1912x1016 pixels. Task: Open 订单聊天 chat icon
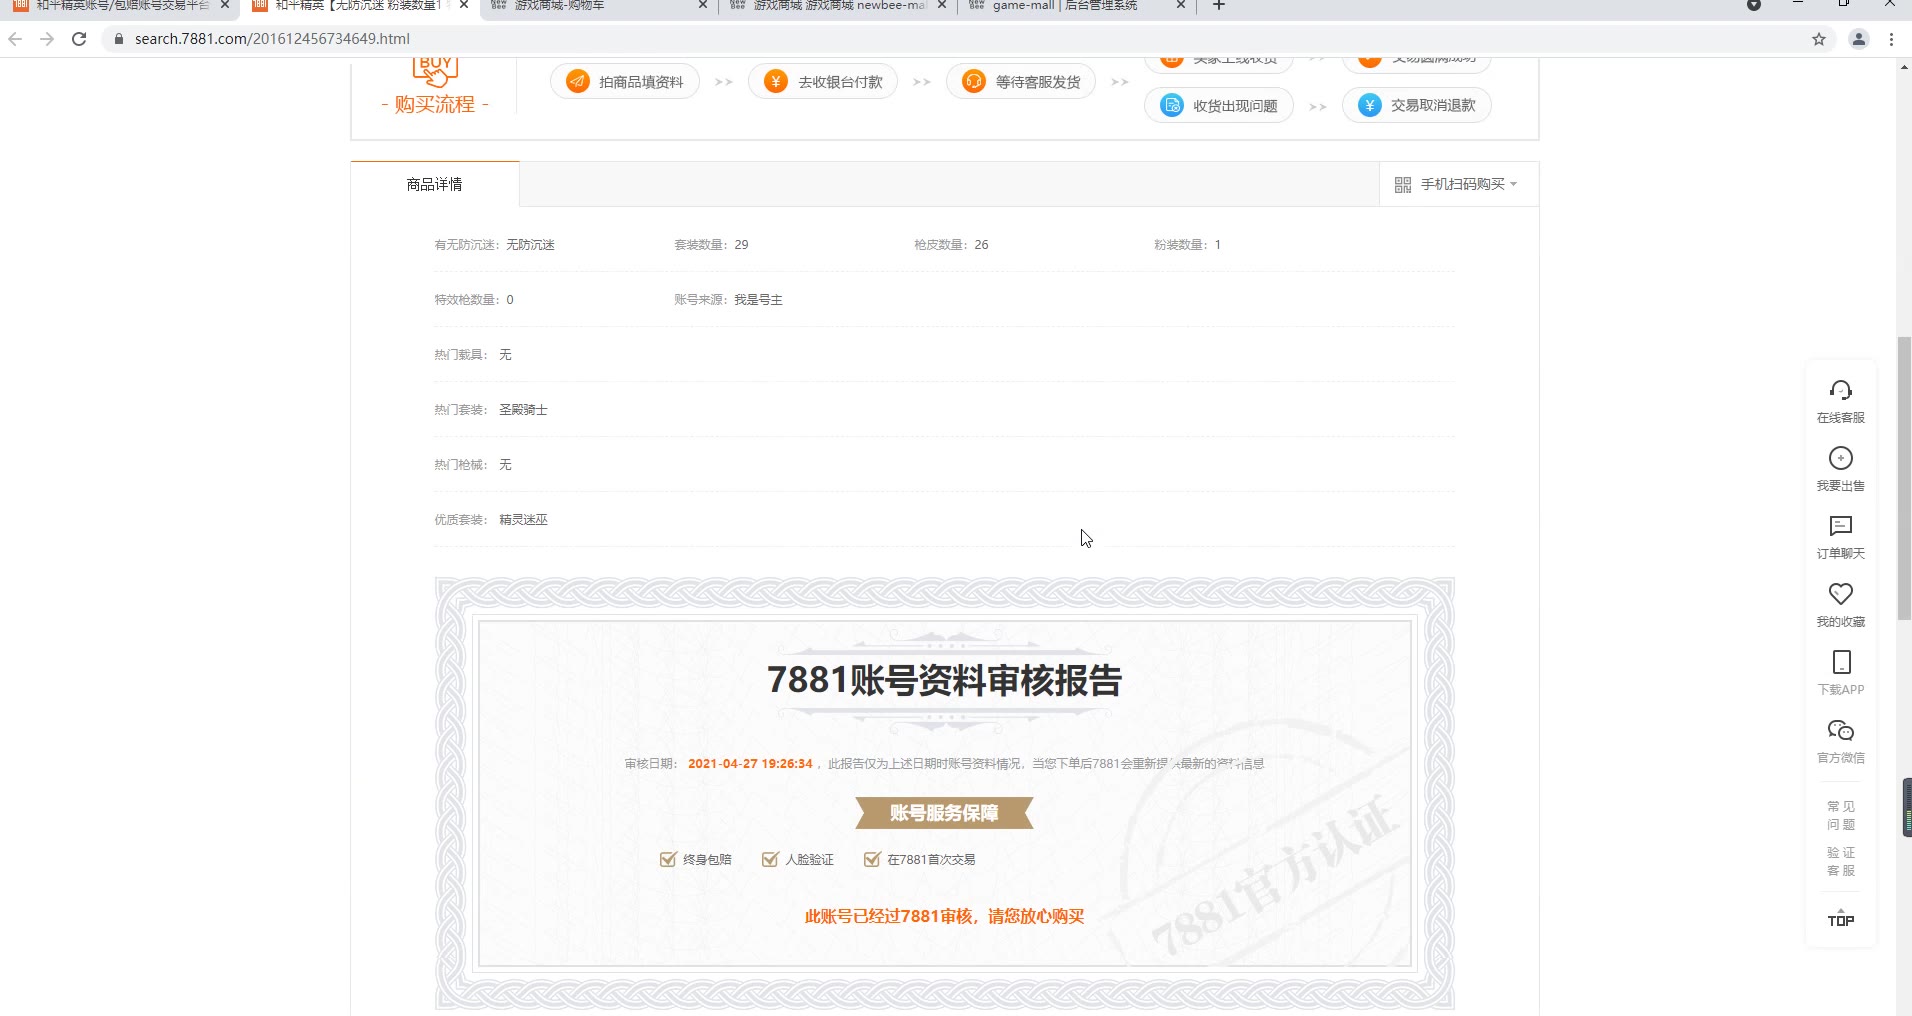(1841, 526)
